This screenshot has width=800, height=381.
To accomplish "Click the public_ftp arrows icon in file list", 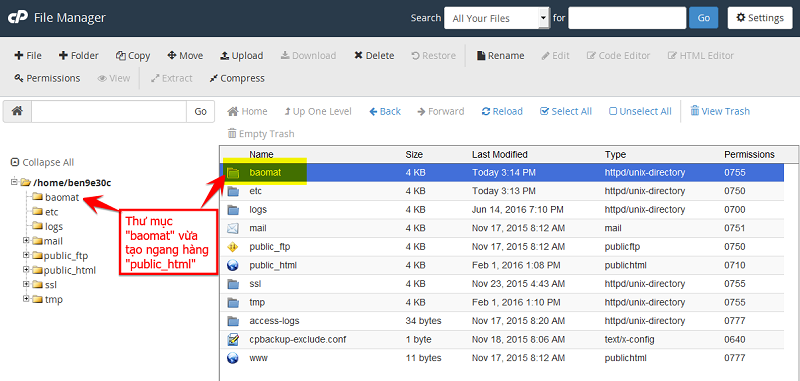I will click(233, 247).
